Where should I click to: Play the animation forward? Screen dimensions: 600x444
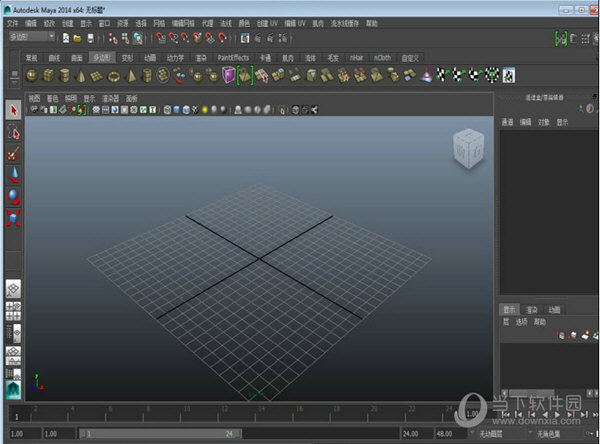coord(558,414)
